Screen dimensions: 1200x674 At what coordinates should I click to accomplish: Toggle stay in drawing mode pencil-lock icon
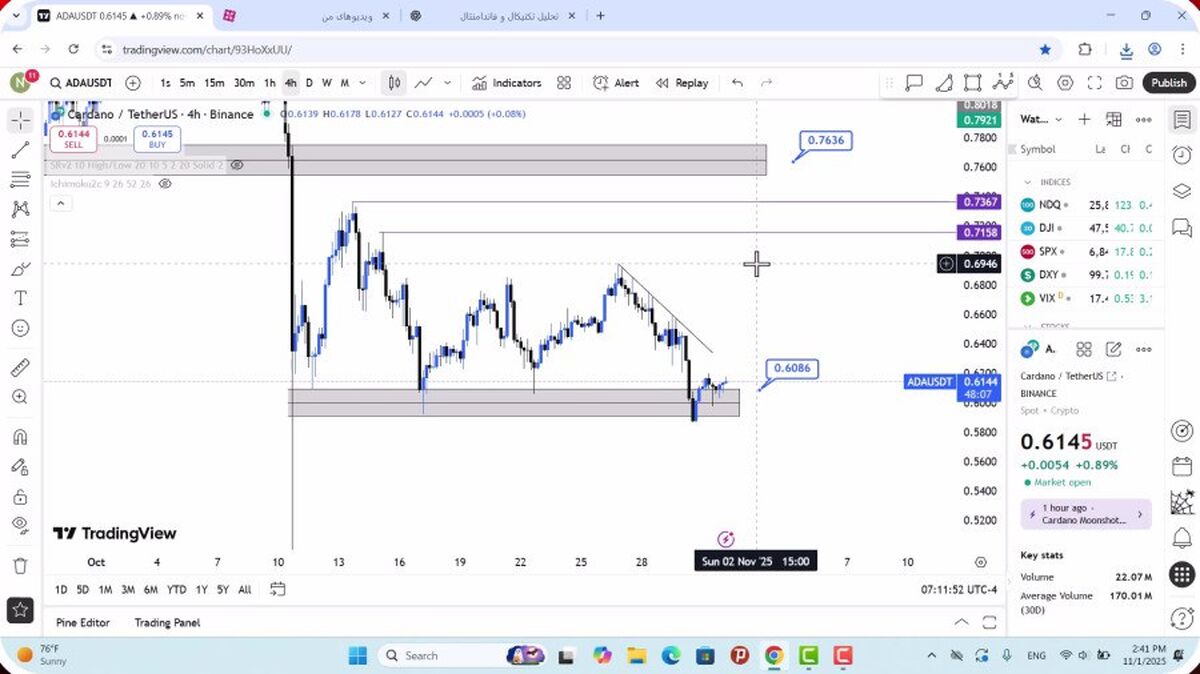[x=20, y=467]
